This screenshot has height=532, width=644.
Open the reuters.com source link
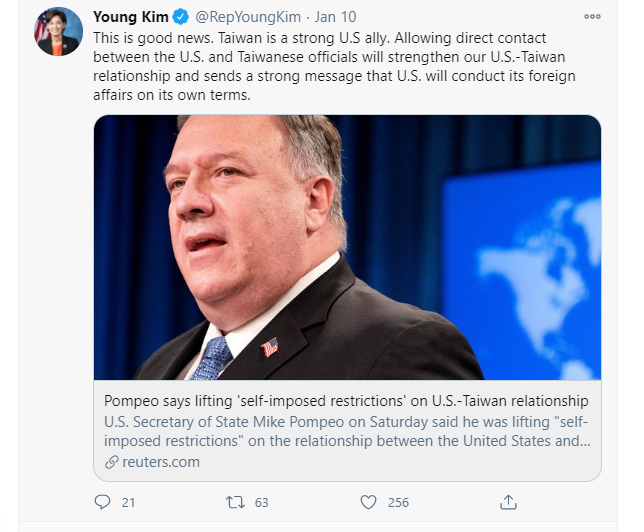[x=161, y=462]
